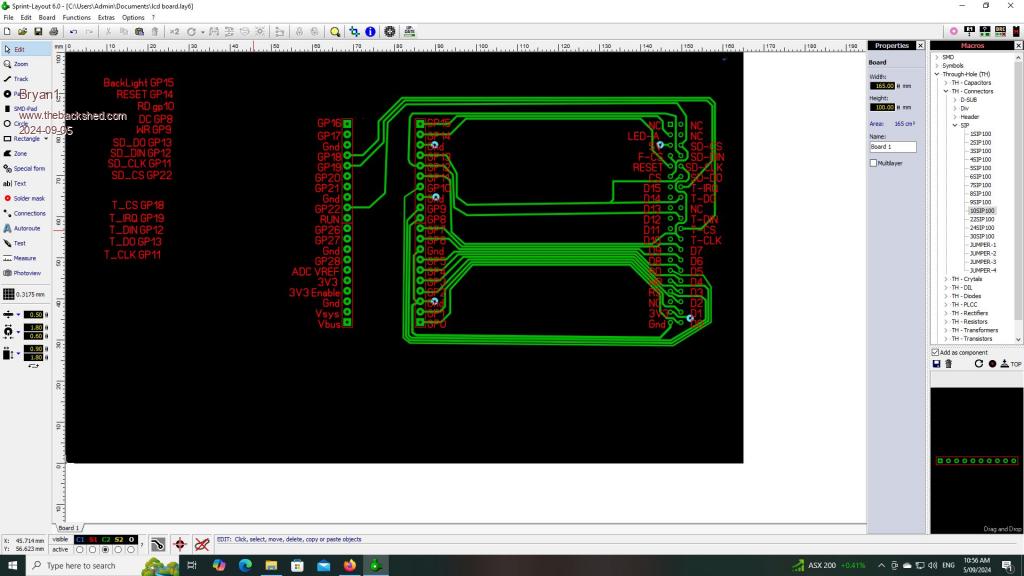Toggle visibility of the C1 layer
Image resolution: width=1024 pixels, height=576 pixels.
coord(80,539)
